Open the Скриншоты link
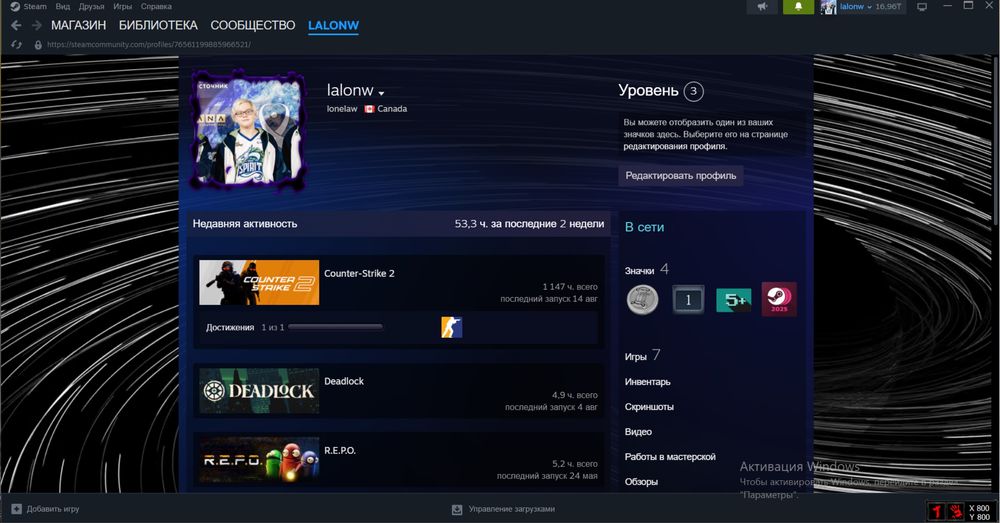Viewport: 1000px width, 523px height. pyautogui.click(x=649, y=407)
